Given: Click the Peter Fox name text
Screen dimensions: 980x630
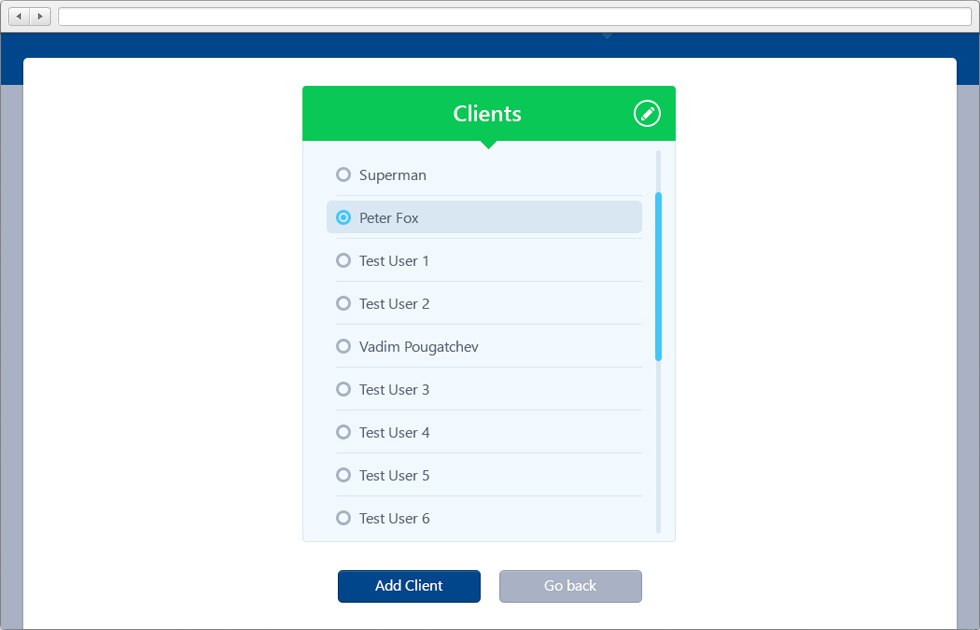Looking at the screenshot, I should 389,218.
